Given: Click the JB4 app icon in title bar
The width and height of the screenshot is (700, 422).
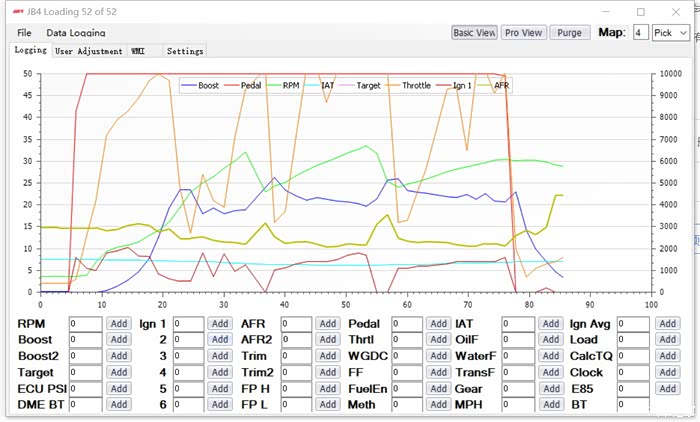Looking at the screenshot, I should point(12,12).
